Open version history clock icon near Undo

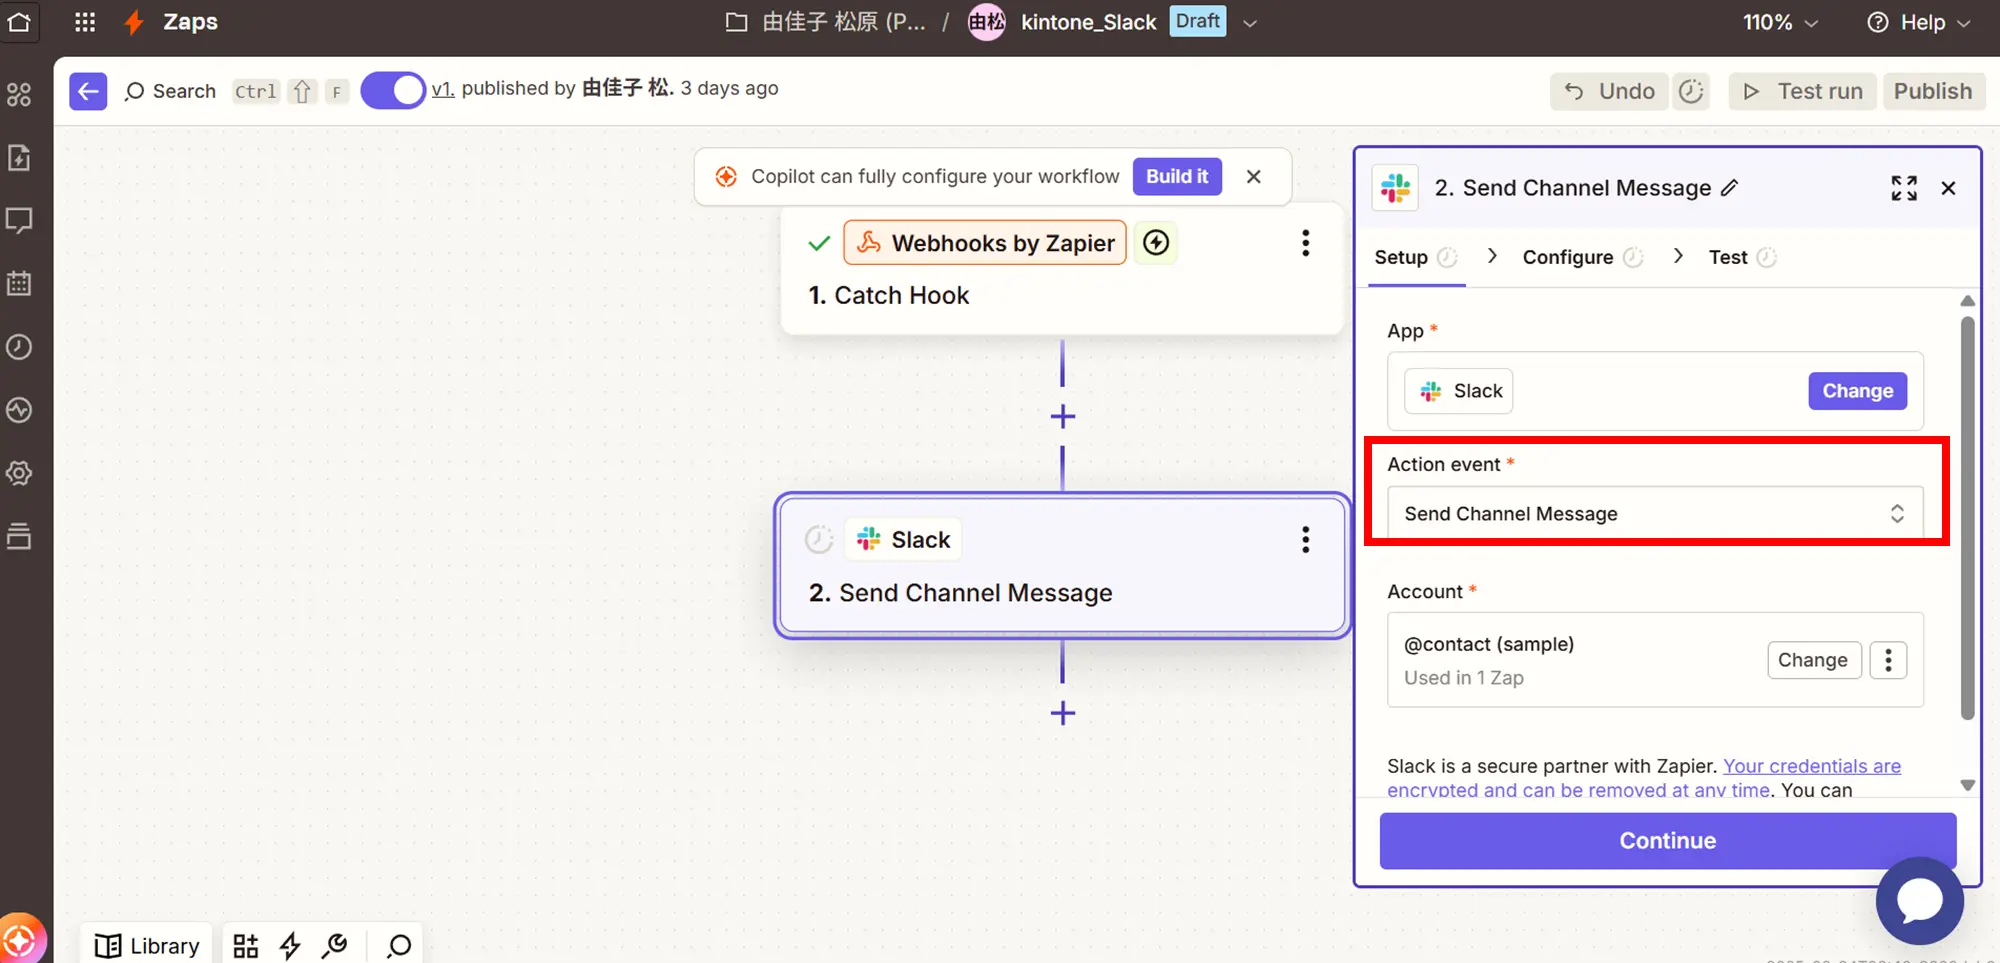[x=1690, y=91]
